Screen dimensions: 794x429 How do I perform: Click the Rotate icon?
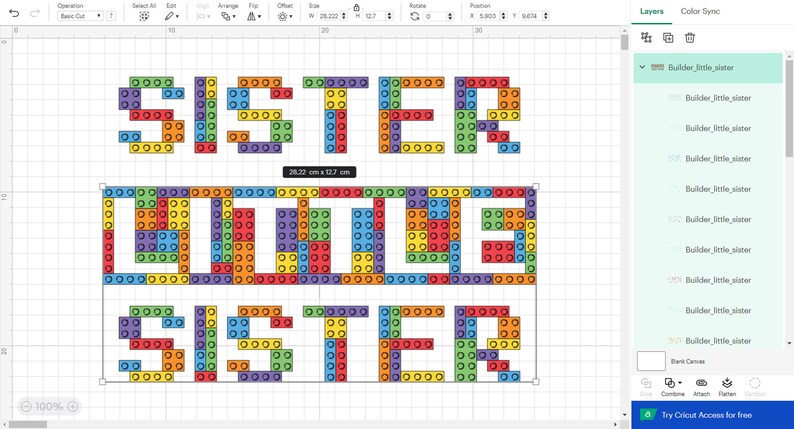[x=415, y=16]
